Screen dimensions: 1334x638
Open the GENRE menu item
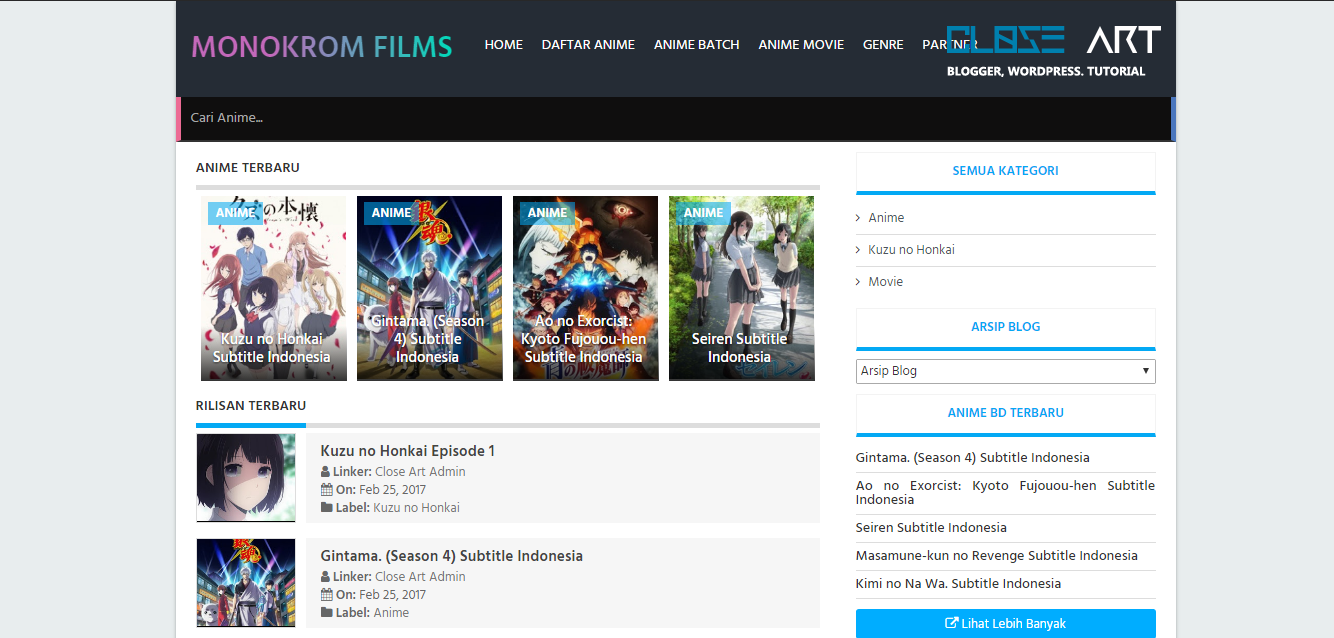[883, 45]
